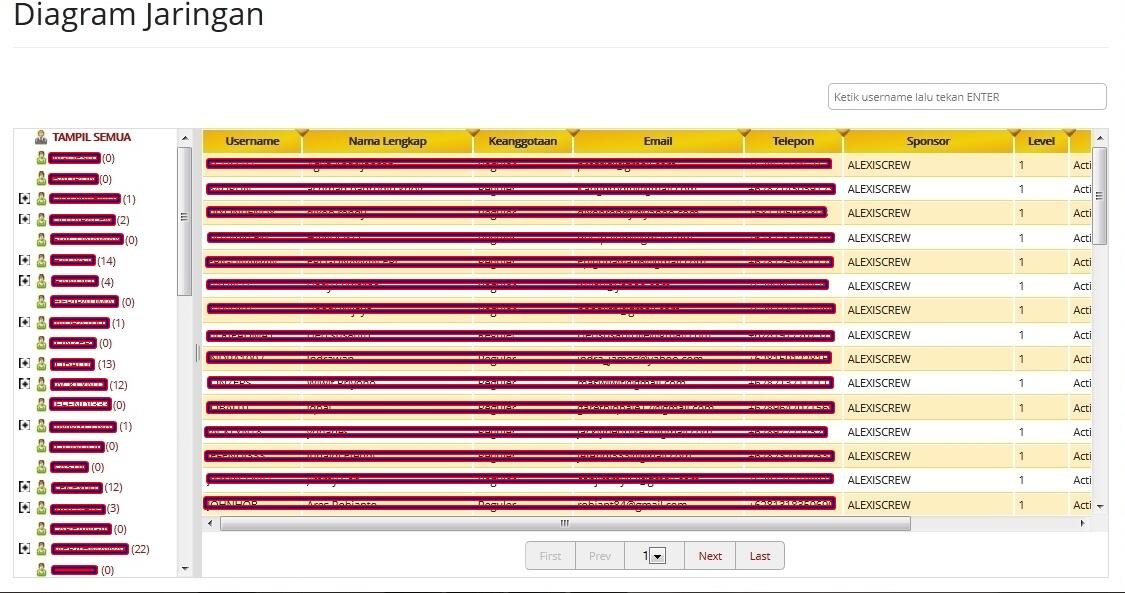
Task: Open the page number dropdown
Action: (657, 556)
